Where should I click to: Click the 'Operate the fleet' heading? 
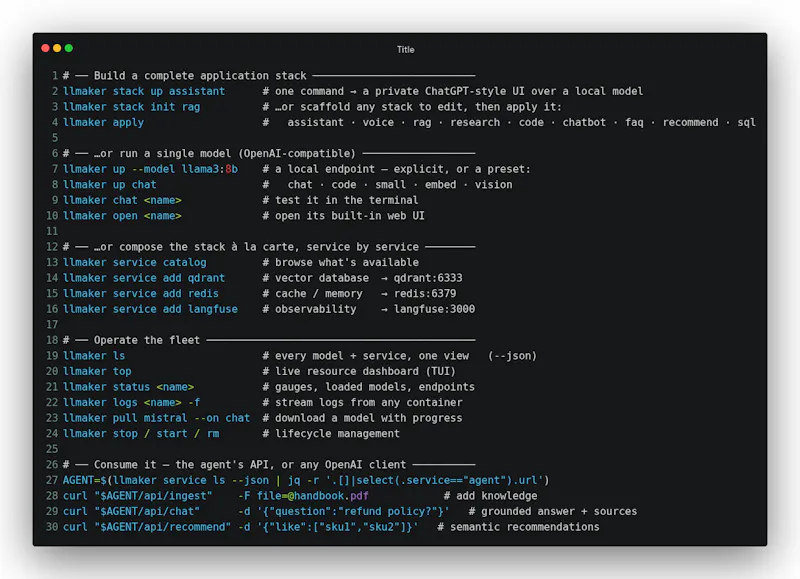[147, 340]
